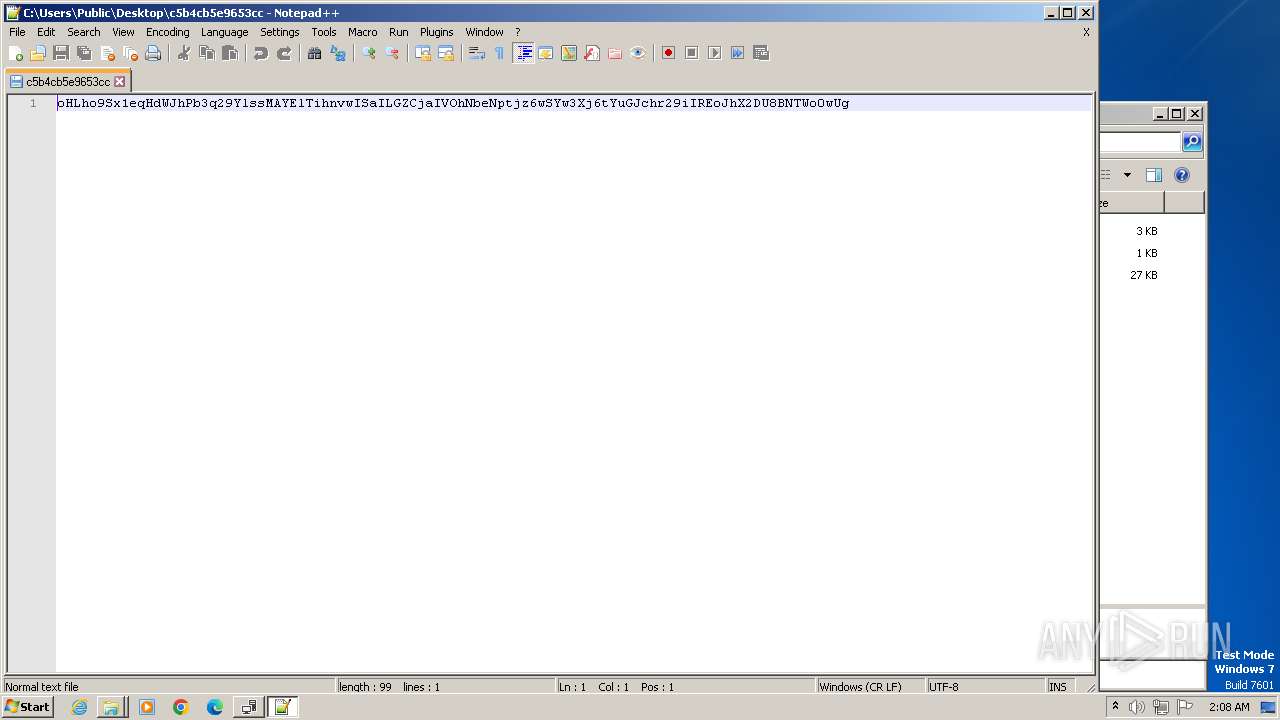Create a new document with New icon
The image size is (1280, 720).
tap(16, 53)
